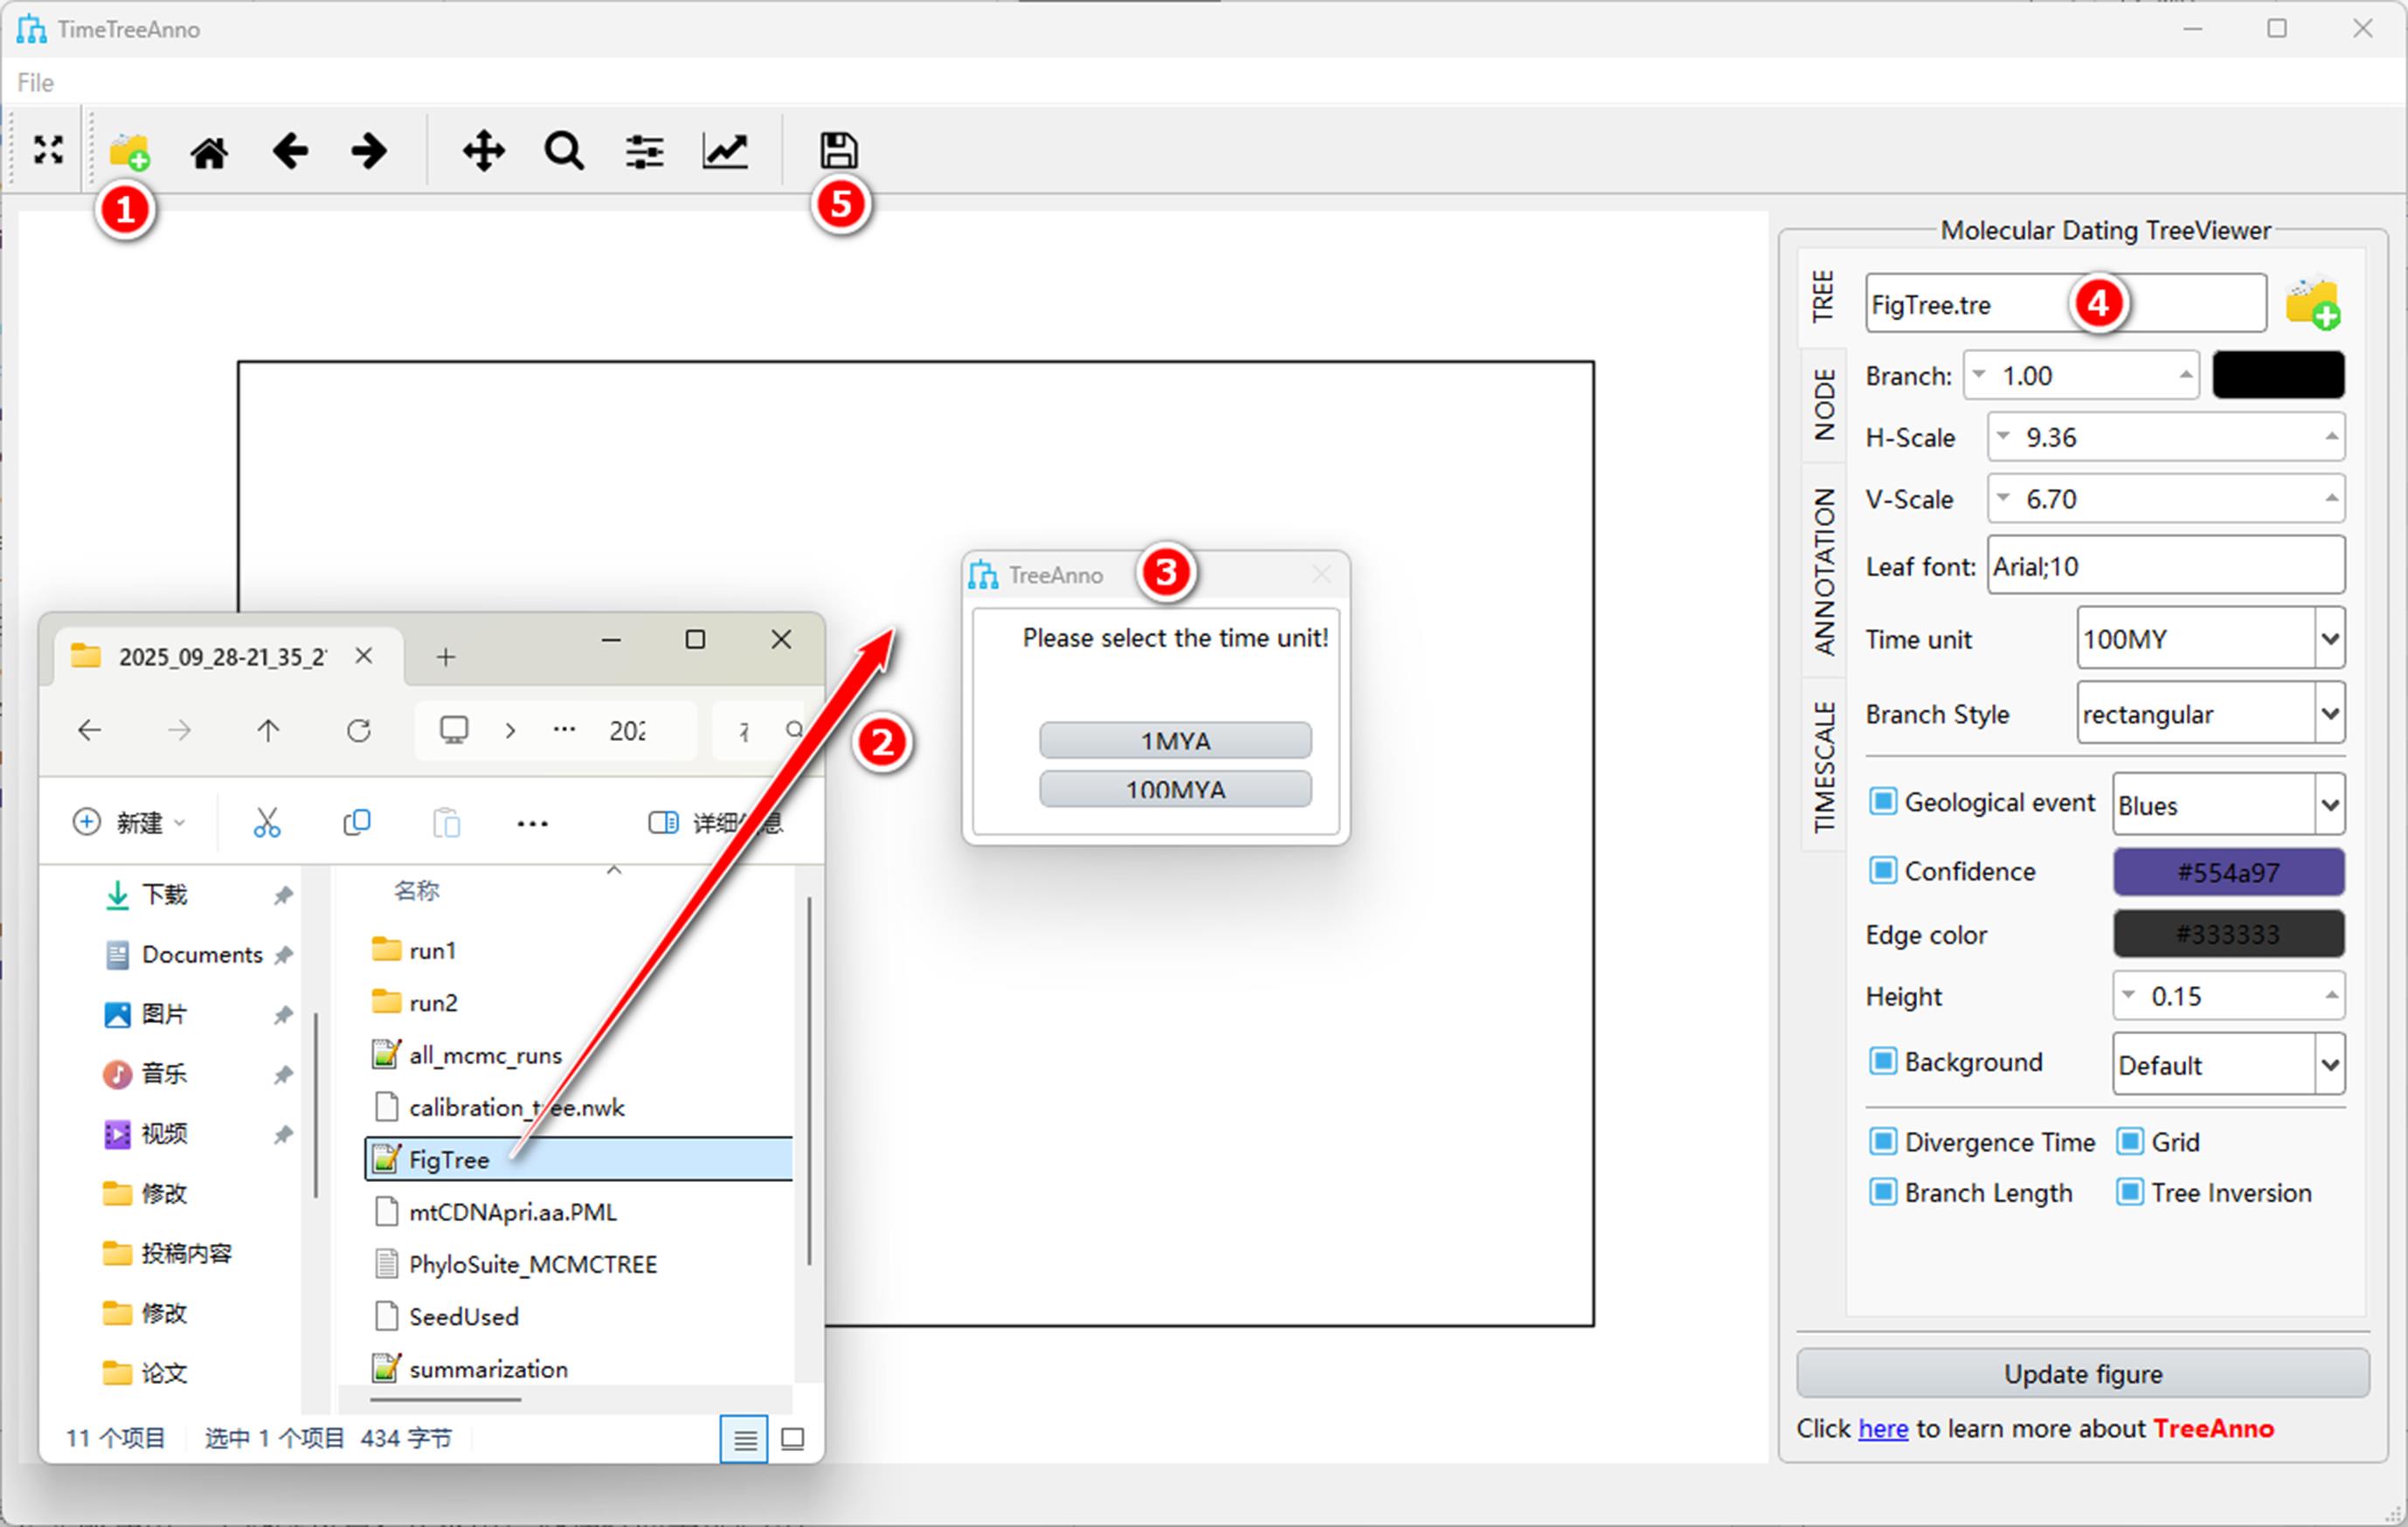Click the FigTree.tre tree path field

point(2065,303)
